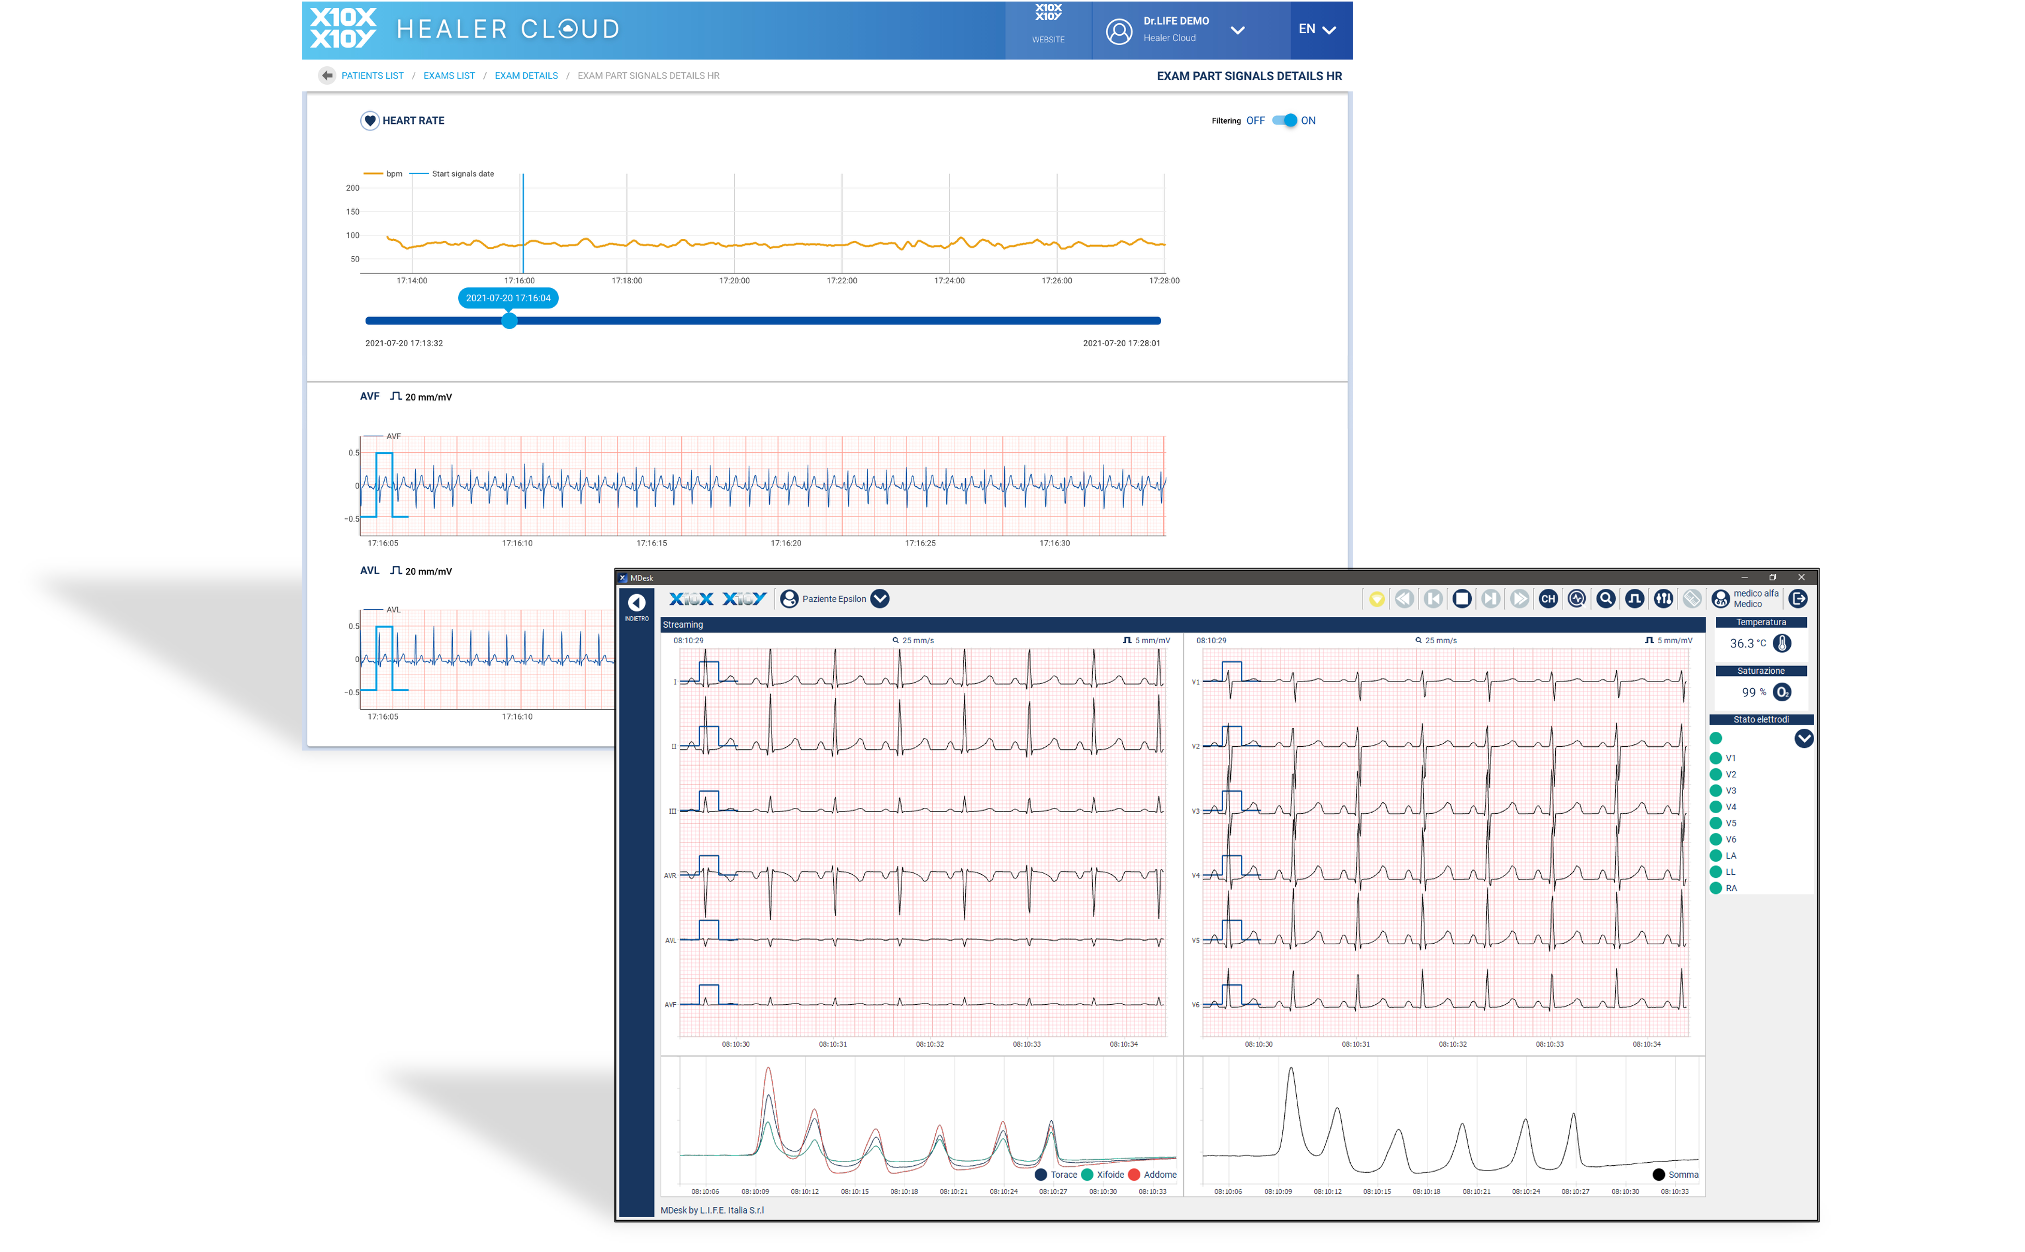Viewport: 2025px width, 1252px height.
Task: Click the INDIETRO back arrow in MDesk sidebar
Action: coord(636,602)
